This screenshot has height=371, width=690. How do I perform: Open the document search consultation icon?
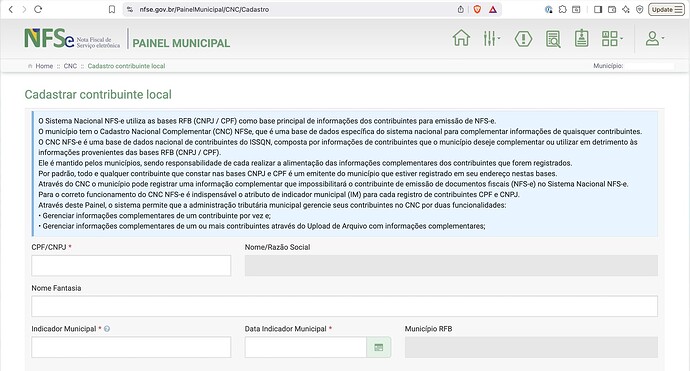pos(553,39)
